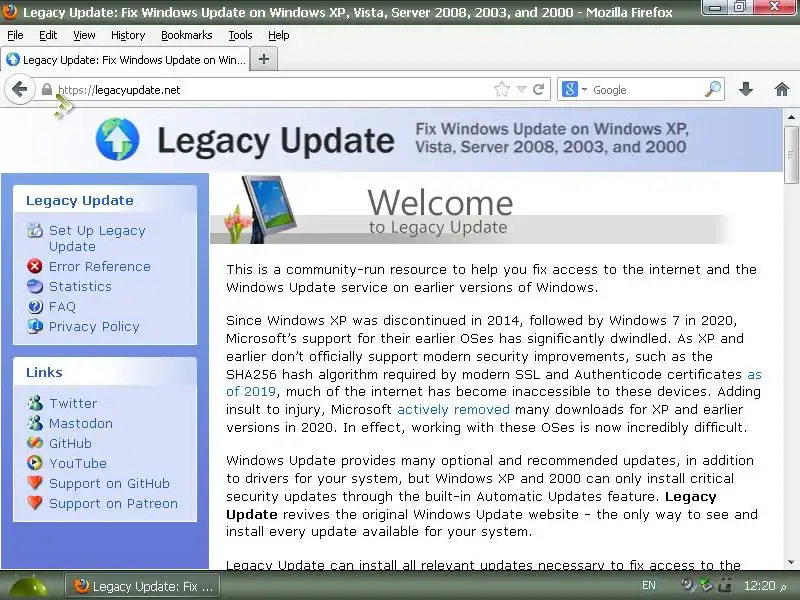This screenshot has width=800, height=600.
Task: Open the Help menu
Action: tap(279, 35)
